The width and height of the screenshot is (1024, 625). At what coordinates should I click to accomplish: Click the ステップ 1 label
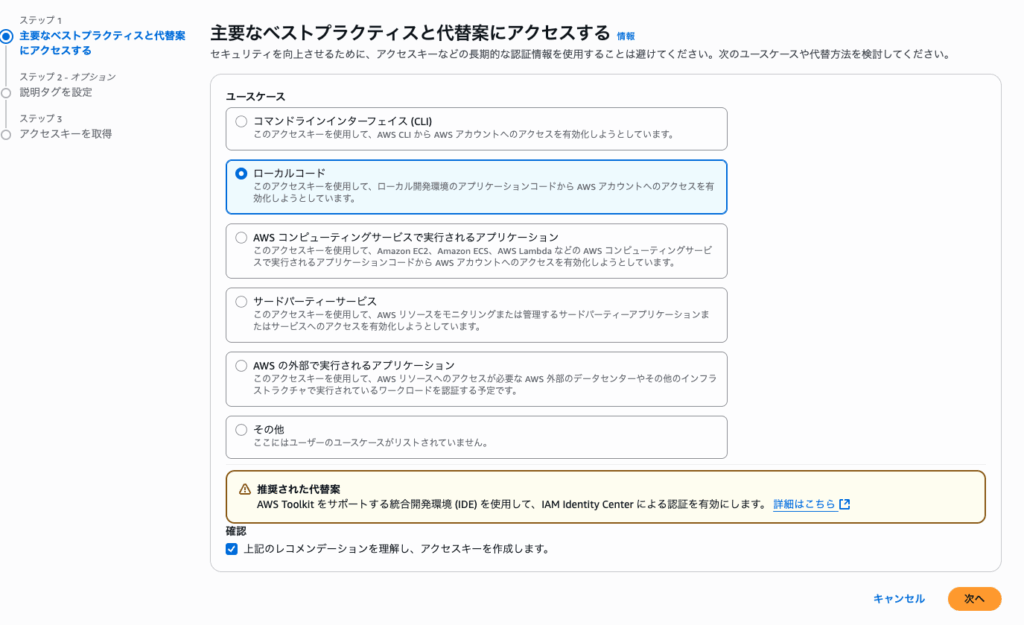[x=40, y=20]
